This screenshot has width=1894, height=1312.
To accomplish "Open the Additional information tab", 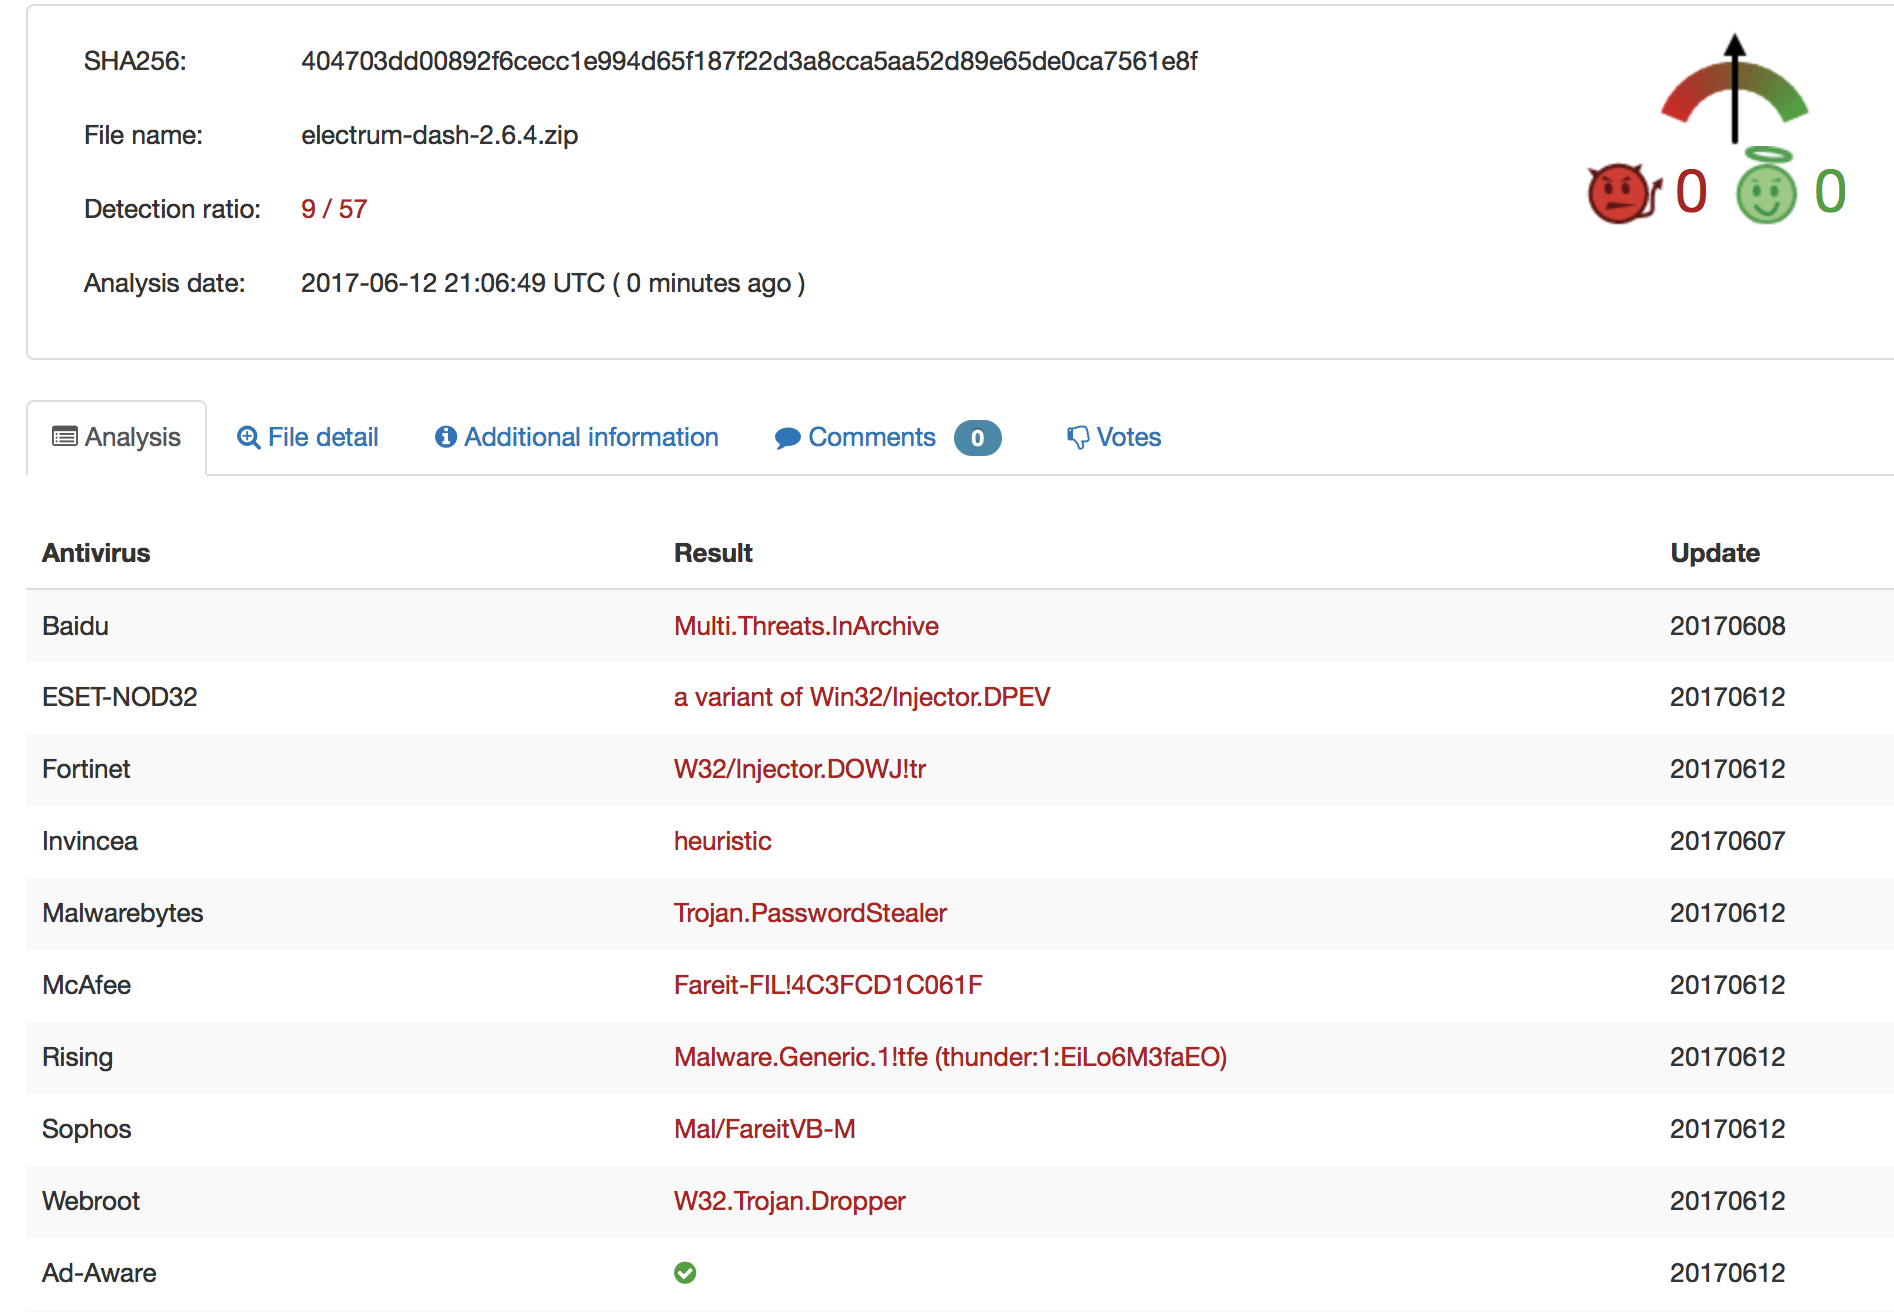I will 577,438.
